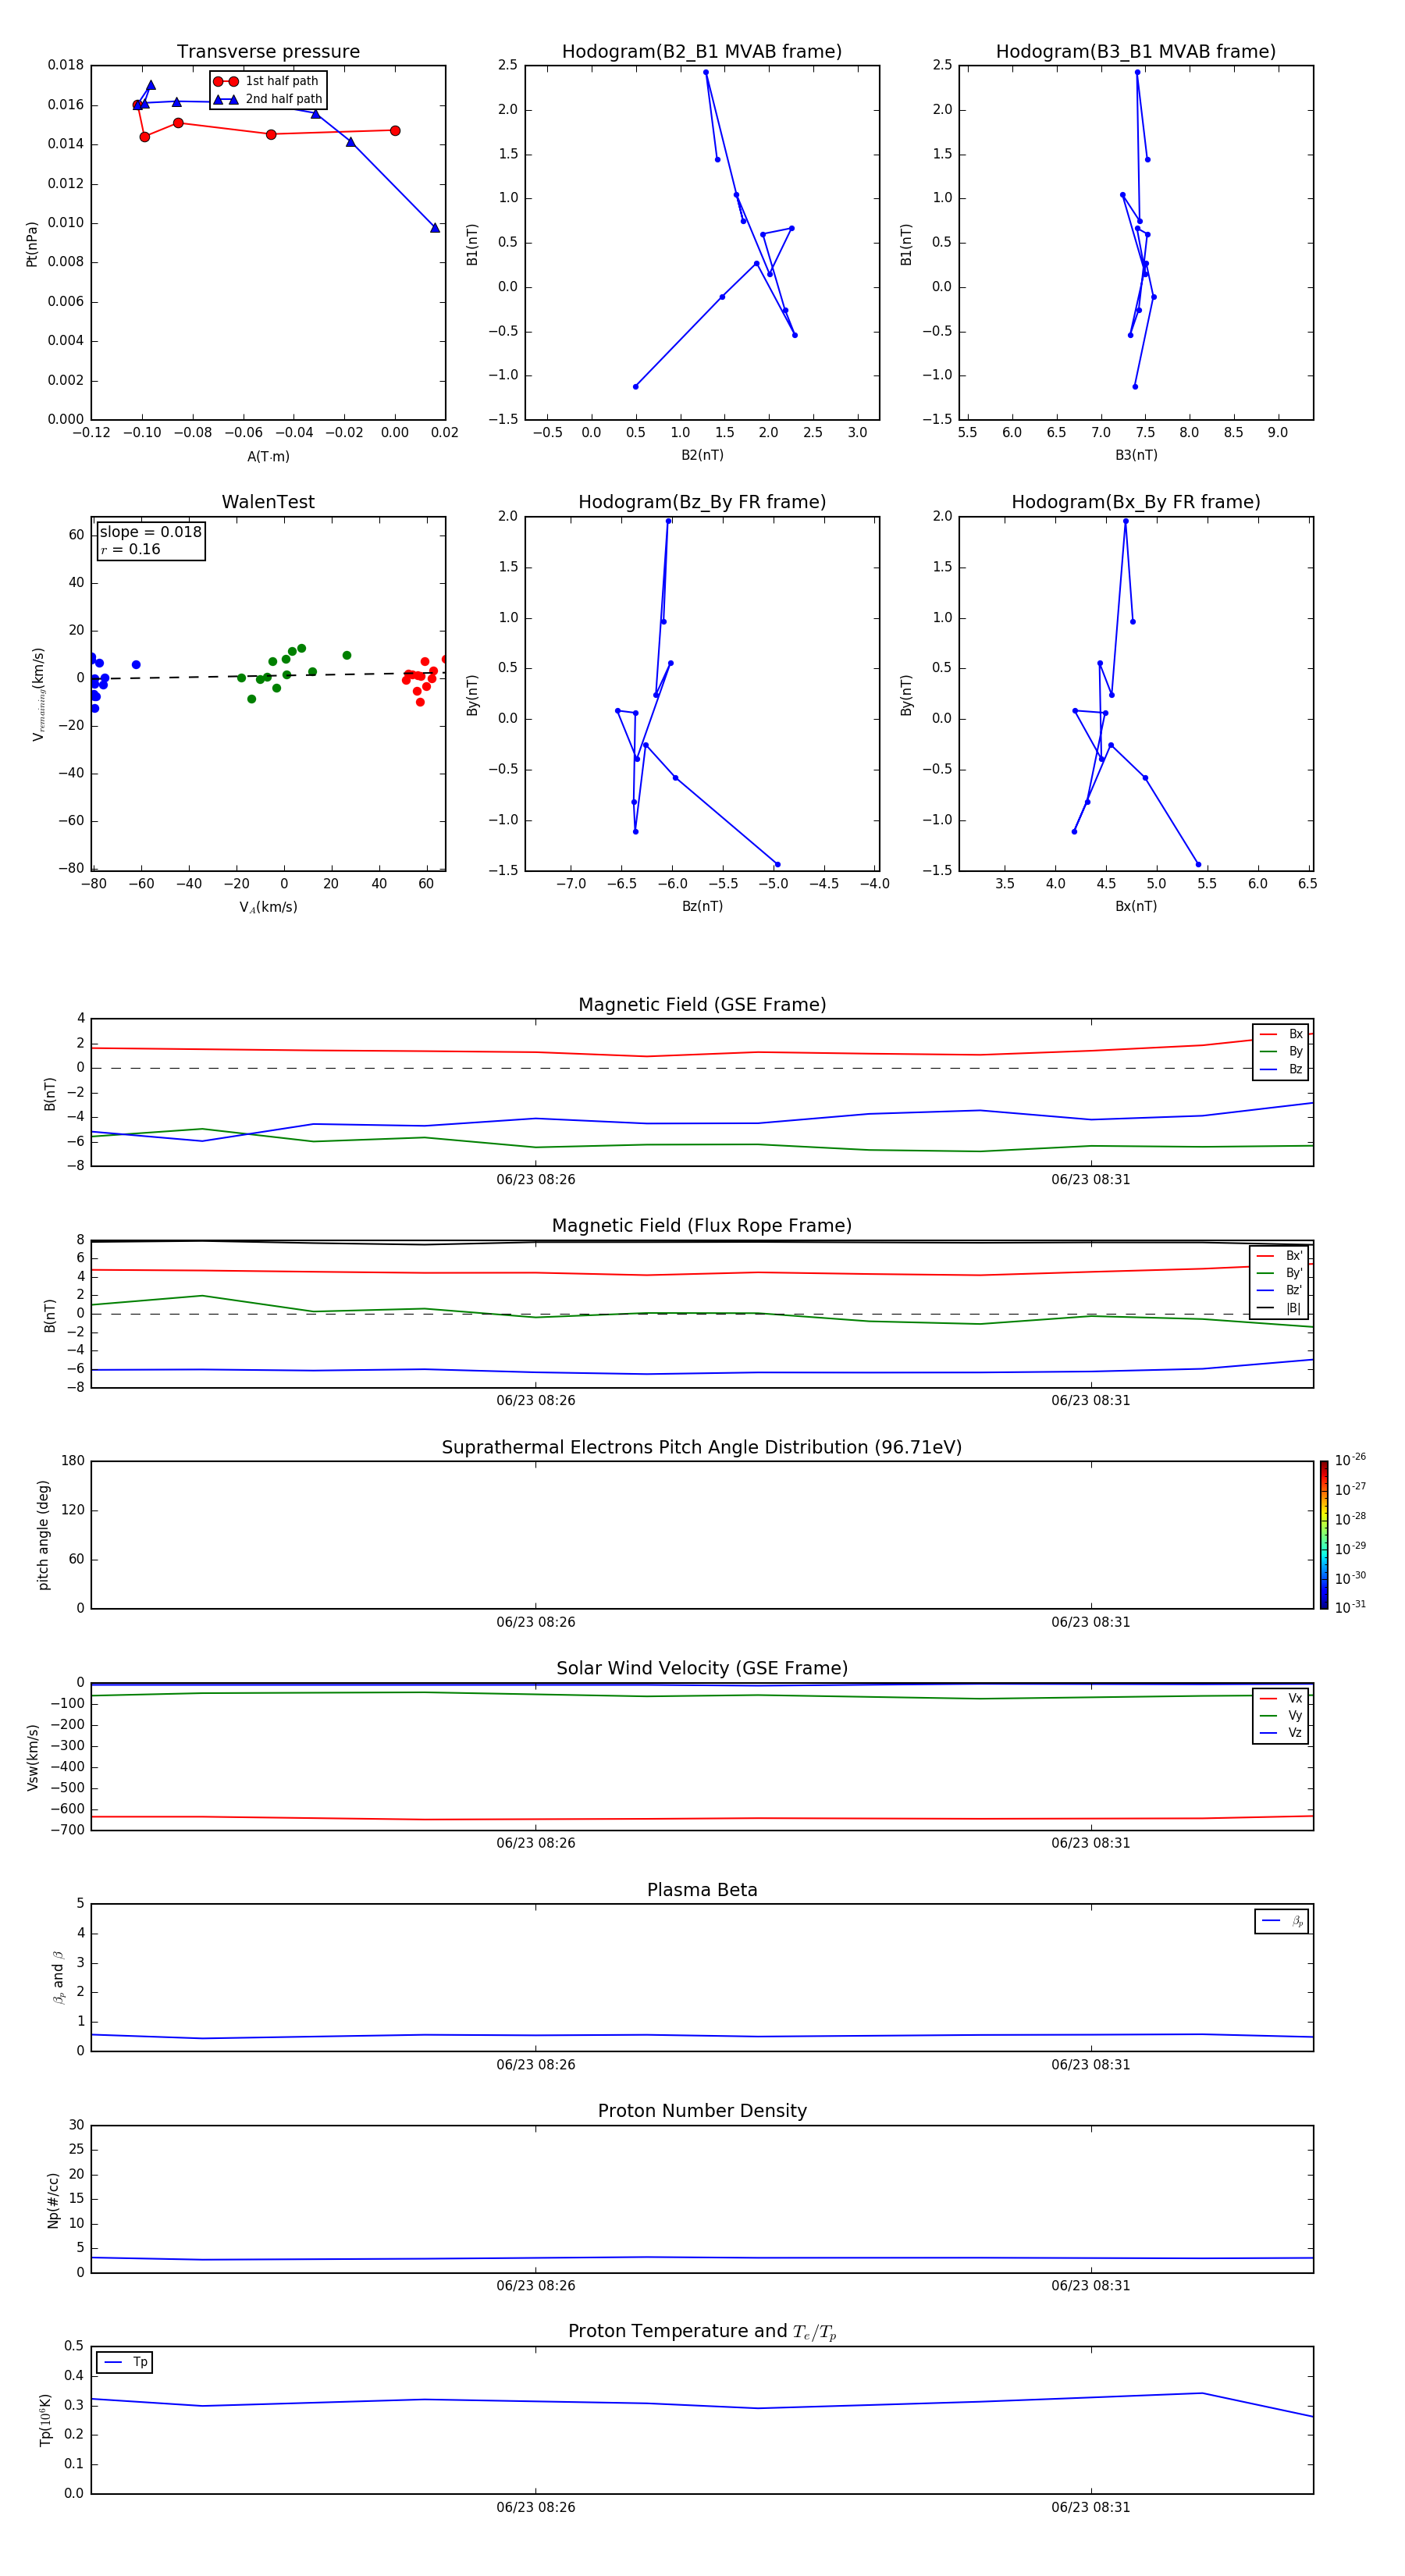Viewport: 1405px width, 2576px height.
Task: Click the 'Hodogram(Bz_By FR frame)' title
Action: (702, 502)
